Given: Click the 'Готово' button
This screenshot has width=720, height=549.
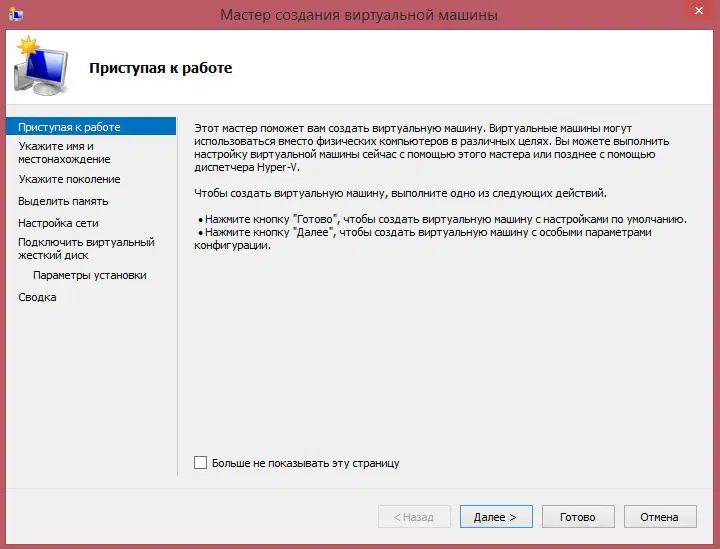Looking at the screenshot, I should coord(578,517).
